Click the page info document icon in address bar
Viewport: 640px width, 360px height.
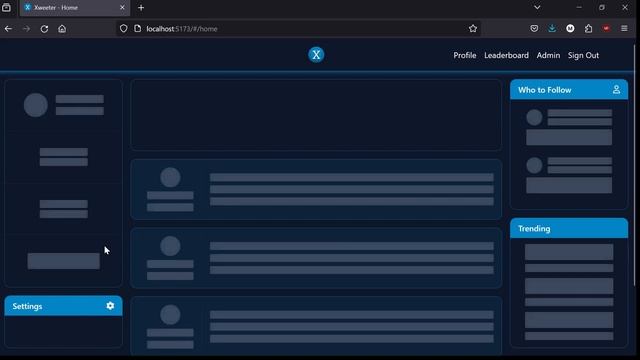coord(138,29)
